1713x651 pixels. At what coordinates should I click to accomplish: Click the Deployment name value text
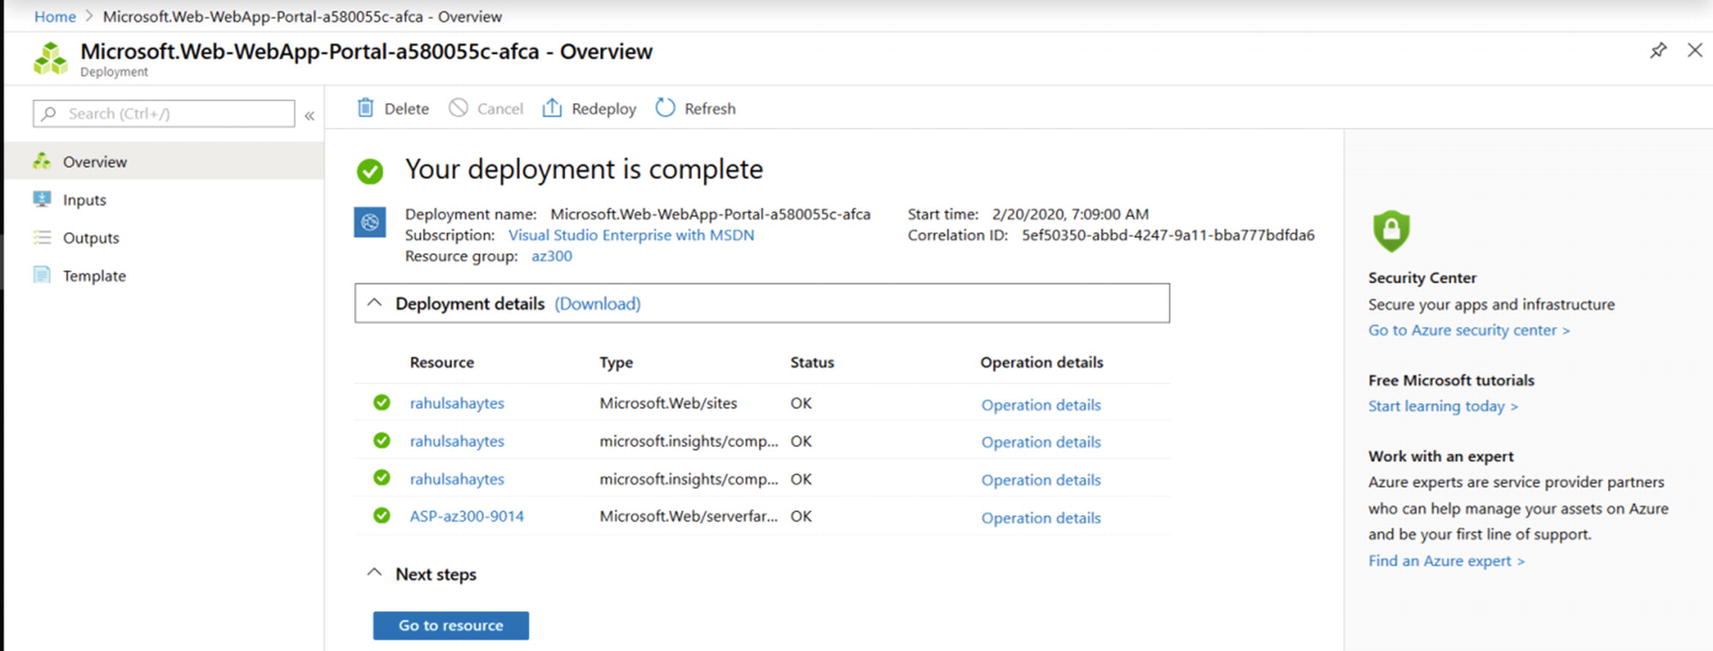[x=710, y=214]
